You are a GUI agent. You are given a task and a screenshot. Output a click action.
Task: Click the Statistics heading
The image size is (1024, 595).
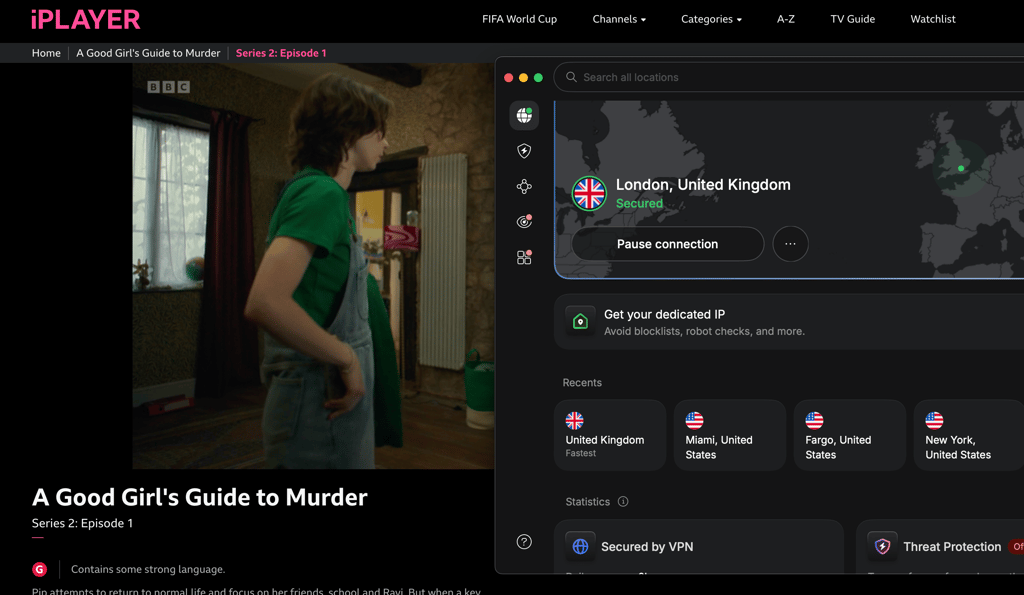(587, 502)
